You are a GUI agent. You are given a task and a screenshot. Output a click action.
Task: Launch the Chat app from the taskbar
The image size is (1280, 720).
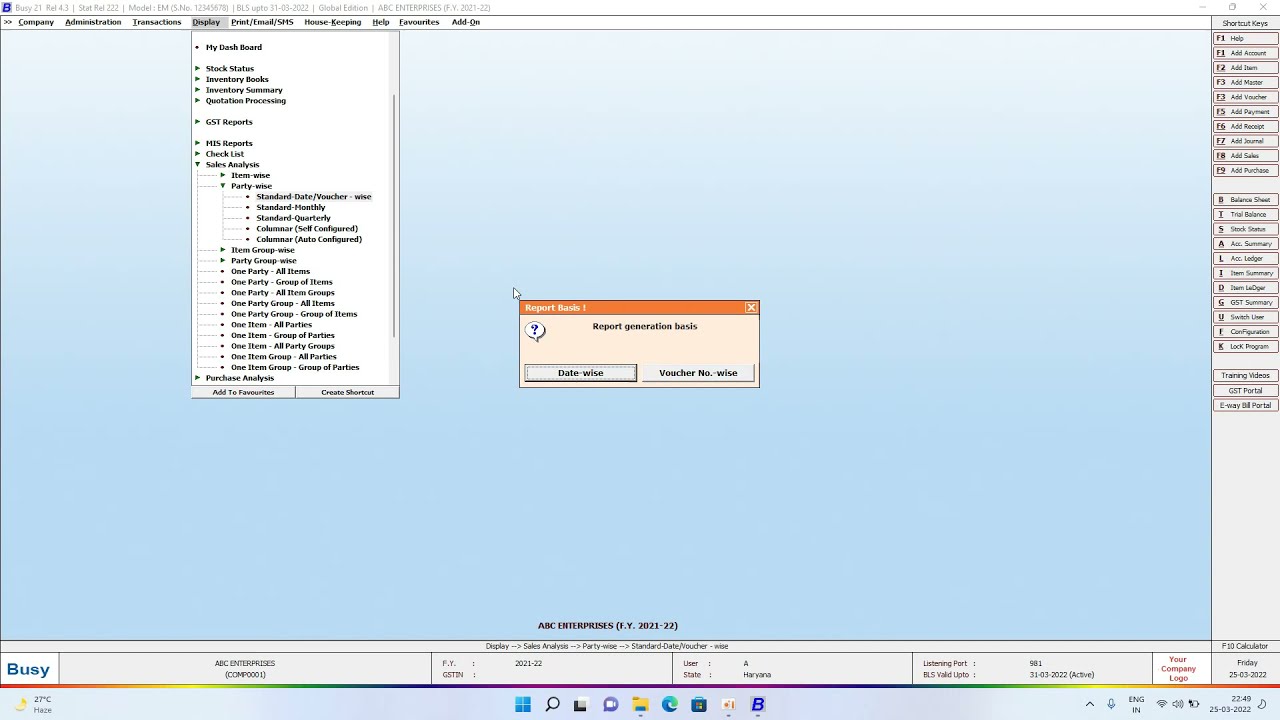611,705
